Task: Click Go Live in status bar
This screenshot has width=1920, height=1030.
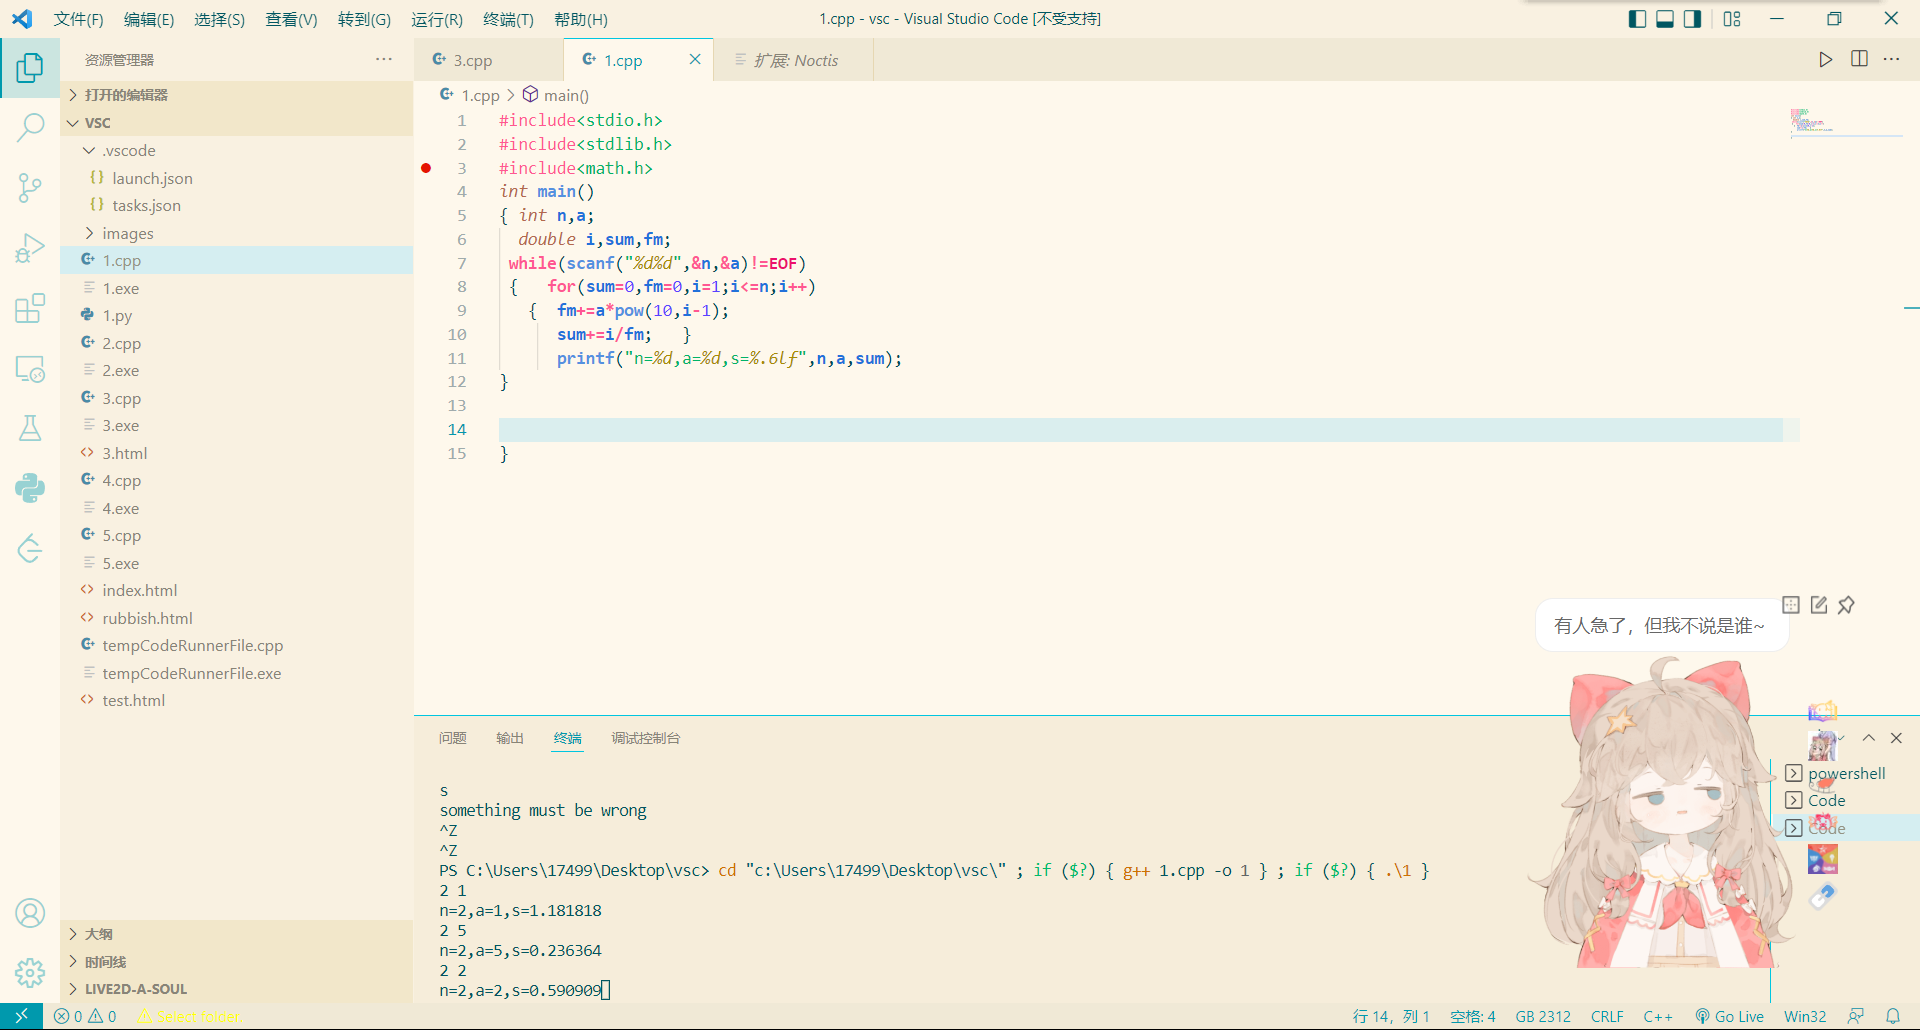Action: pyautogui.click(x=1730, y=1016)
